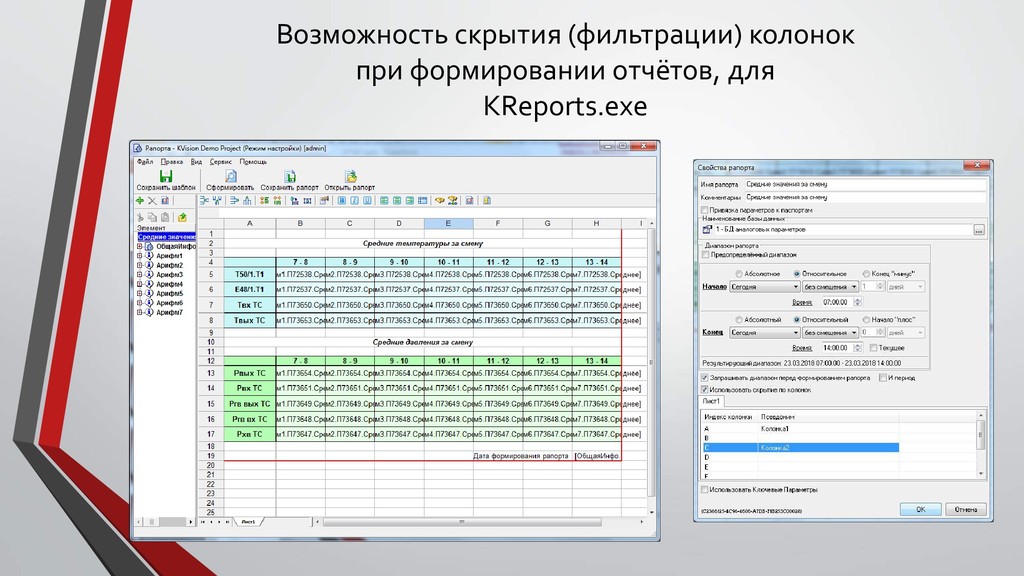Click cell Рвых ТС in the spreadsheet
This screenshot has height=576, width=1024.
point(250,374)
